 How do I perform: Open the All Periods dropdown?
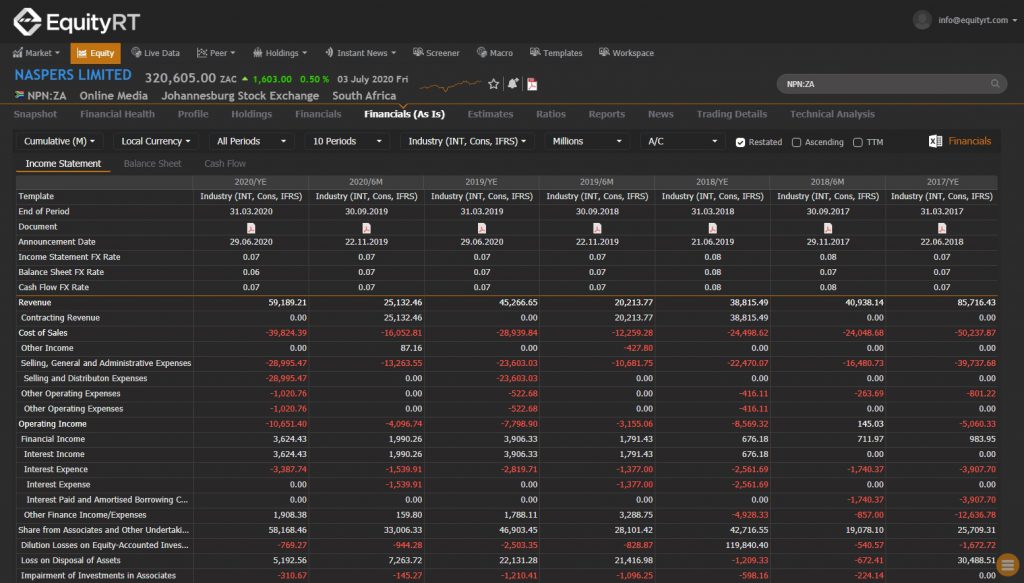pyautogui.click(x=251, y=141)
